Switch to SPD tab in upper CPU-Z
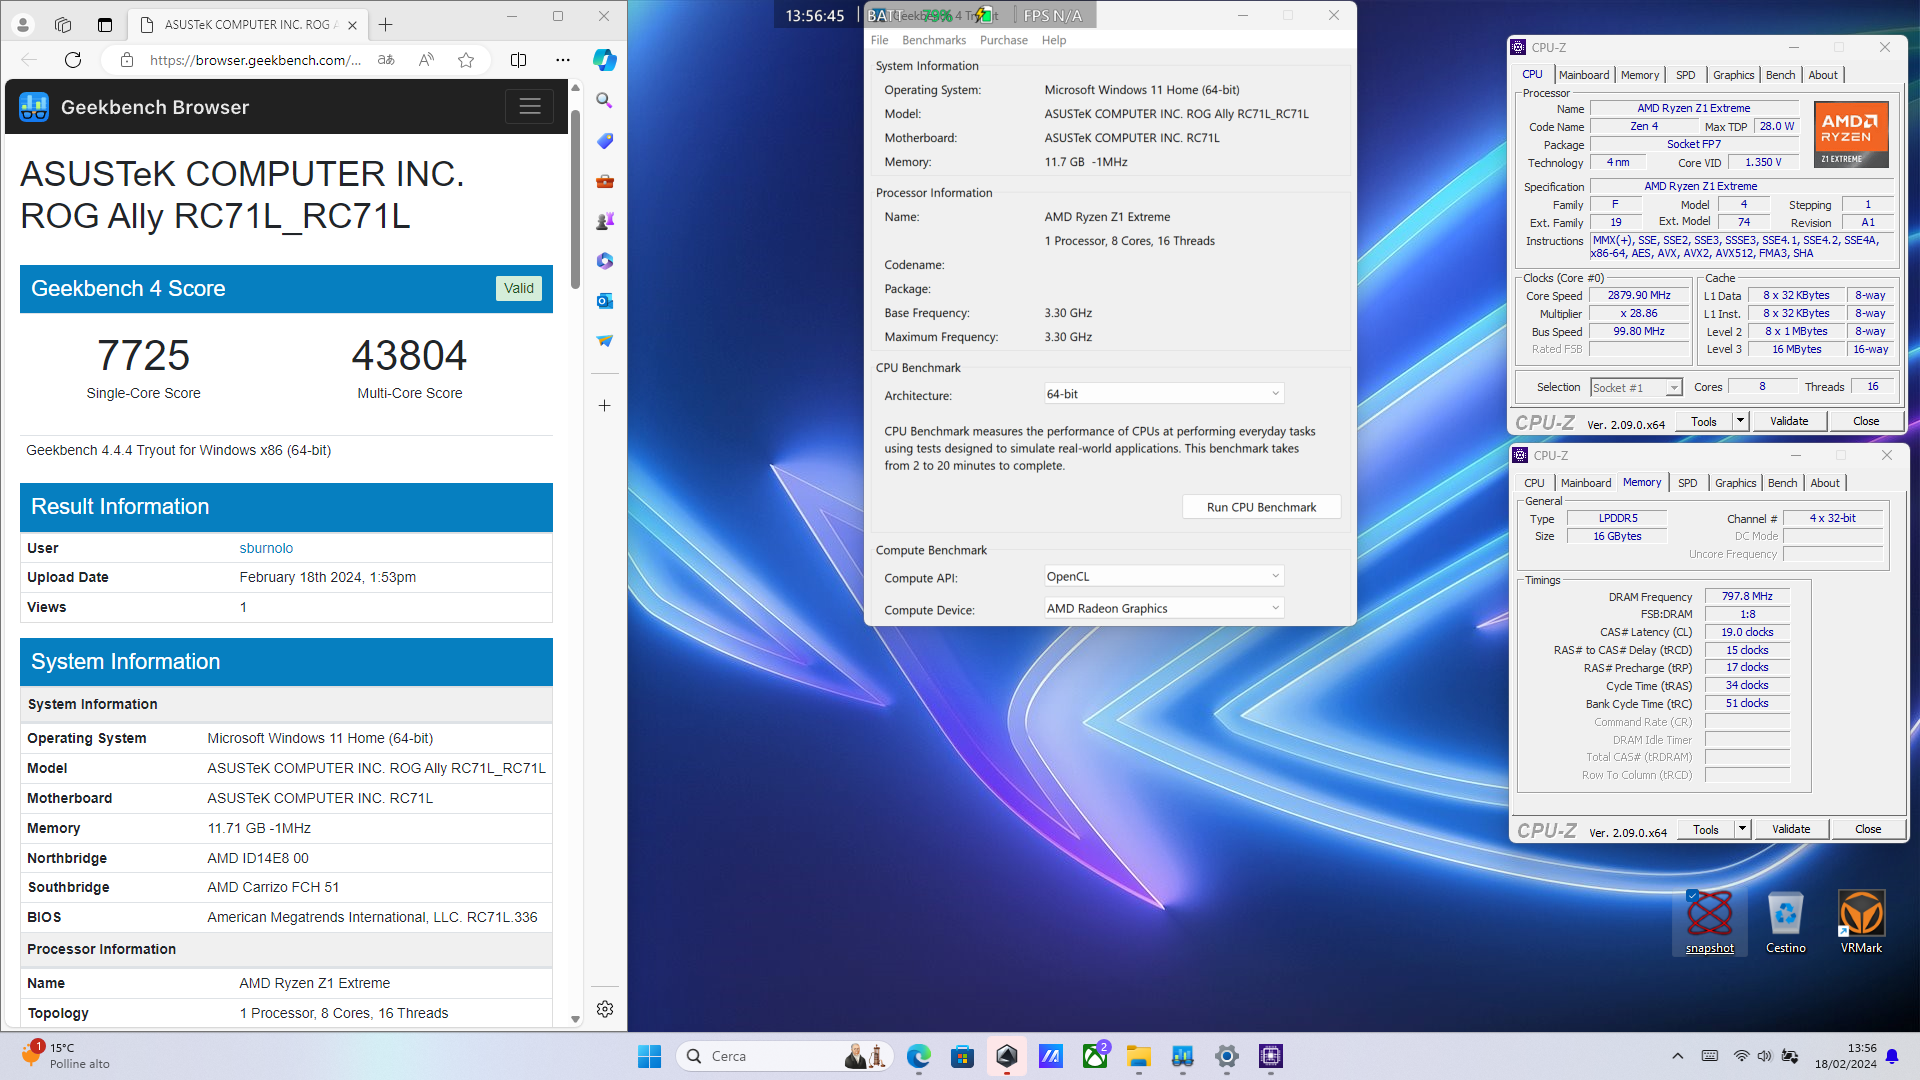1920x1080 pixels. (x=1685, y=75)
